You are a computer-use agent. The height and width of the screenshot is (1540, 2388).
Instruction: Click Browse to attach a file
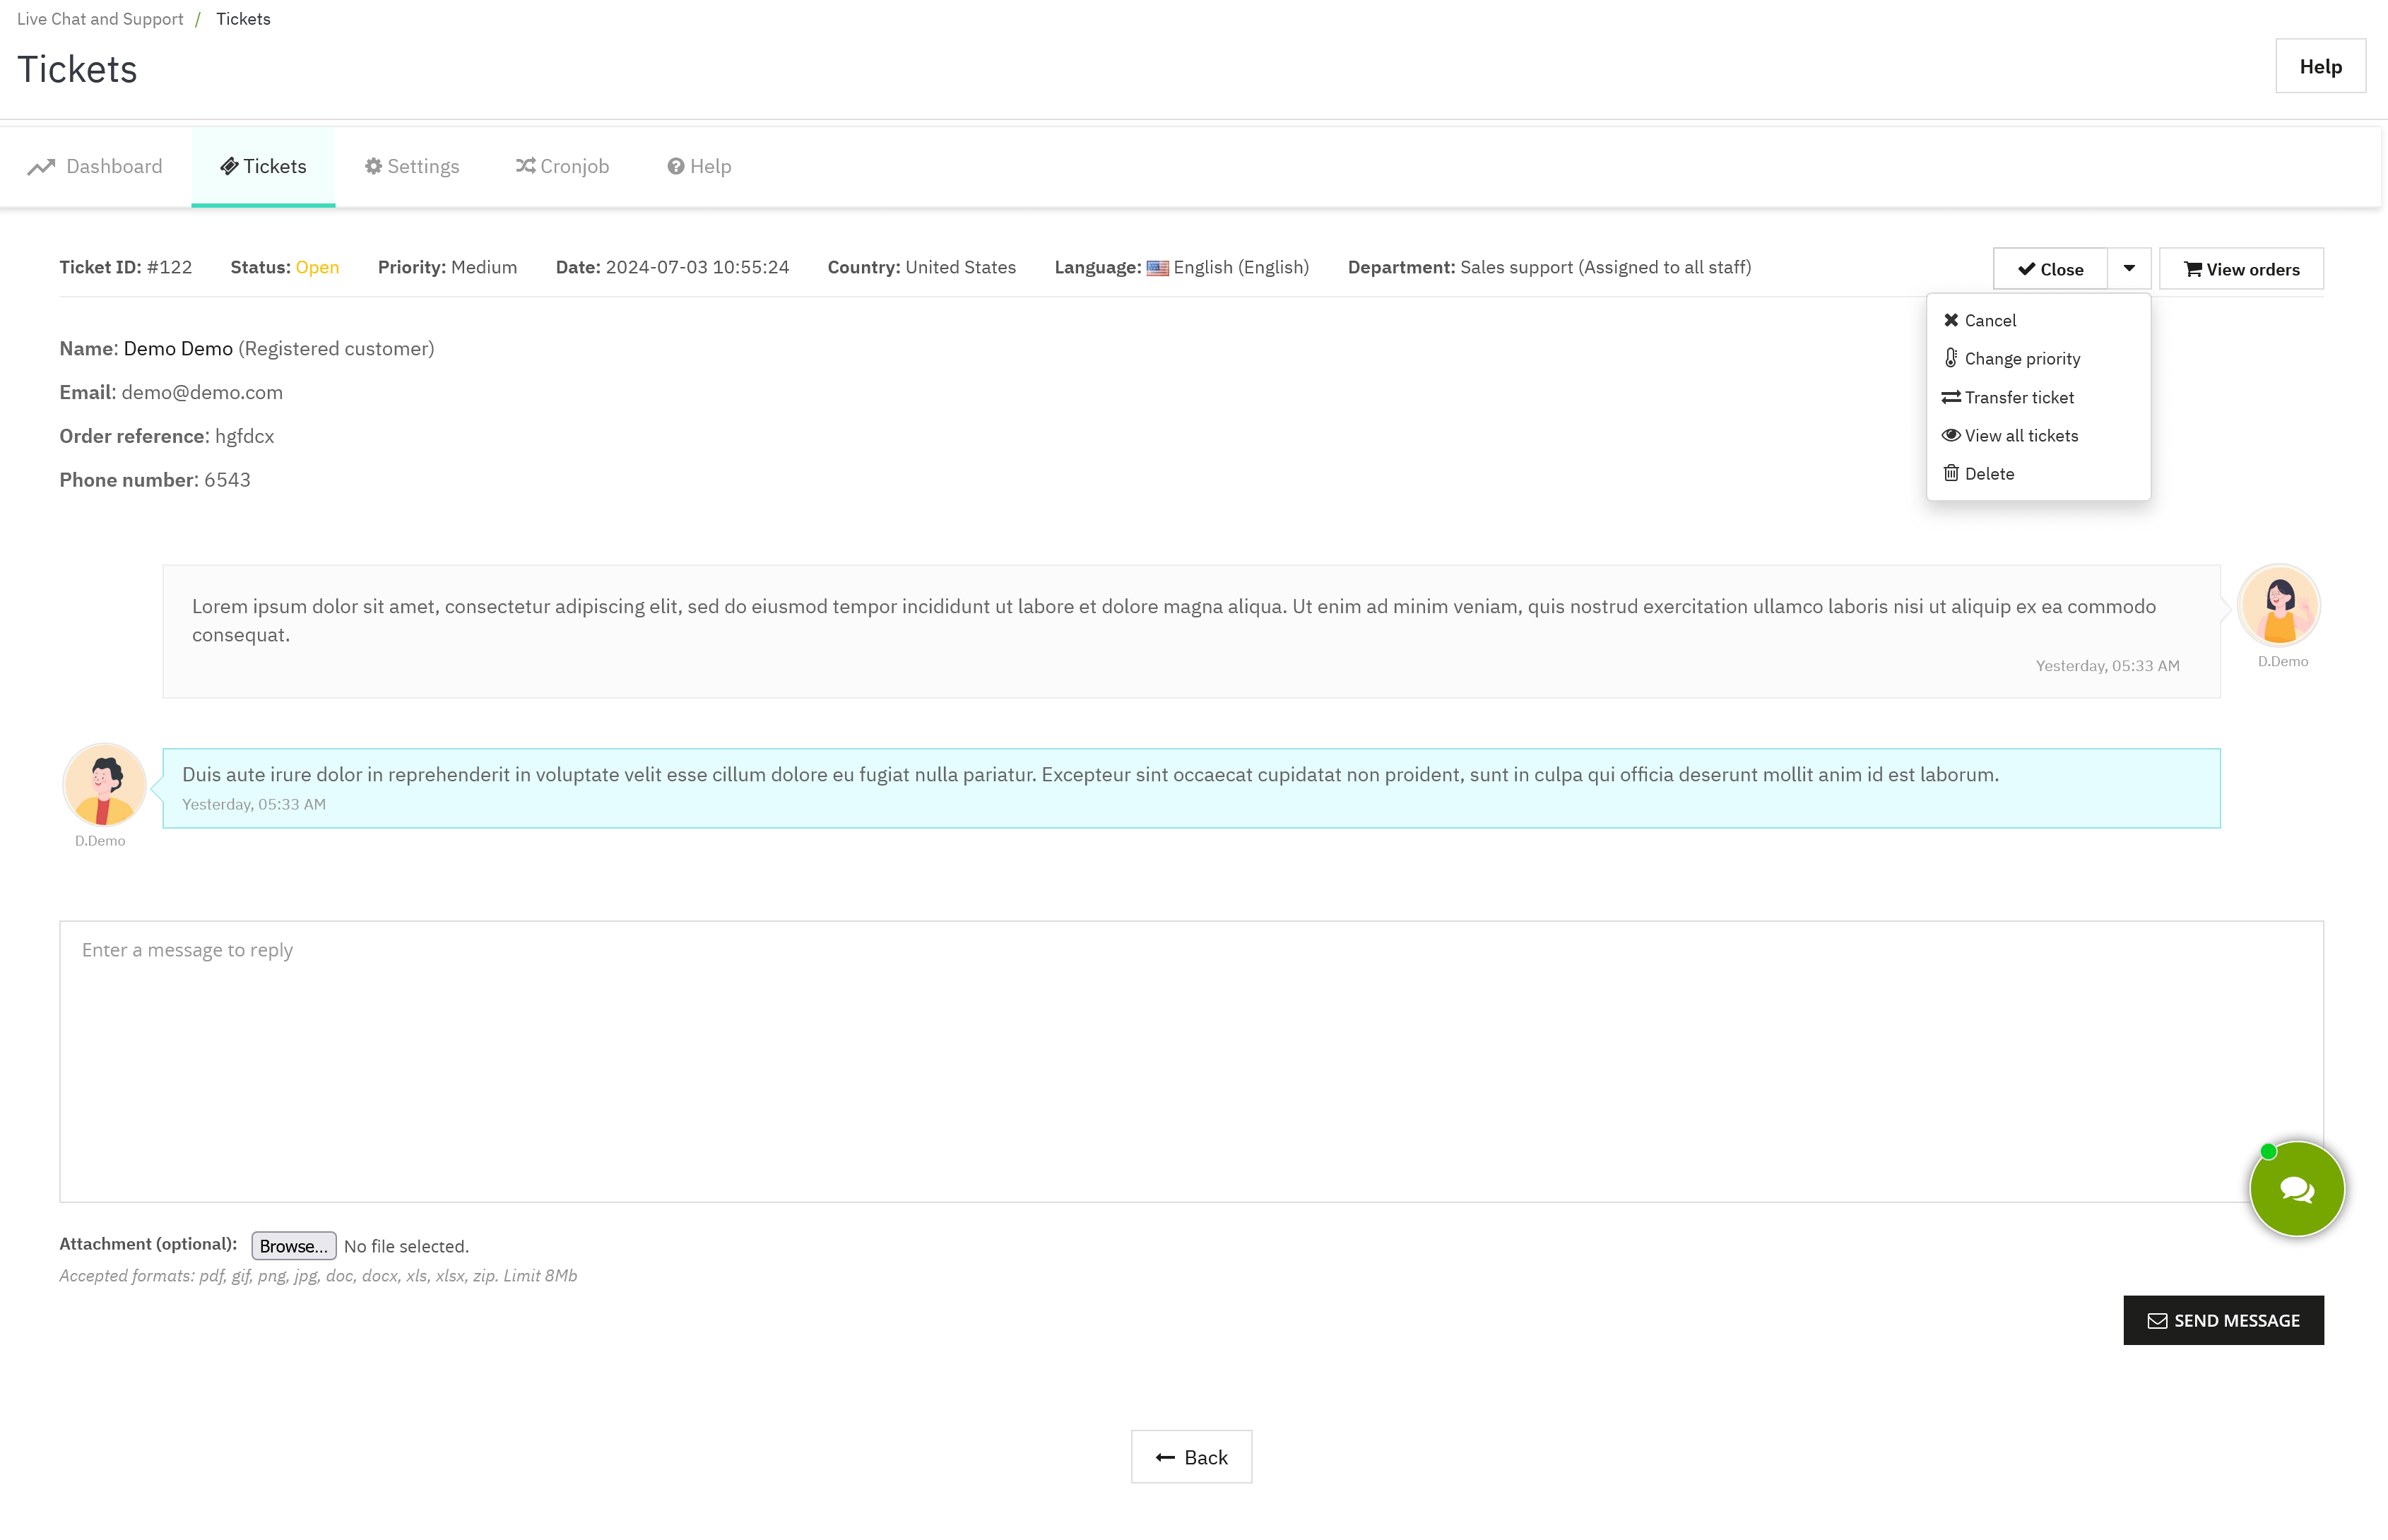coord(293,1245)
